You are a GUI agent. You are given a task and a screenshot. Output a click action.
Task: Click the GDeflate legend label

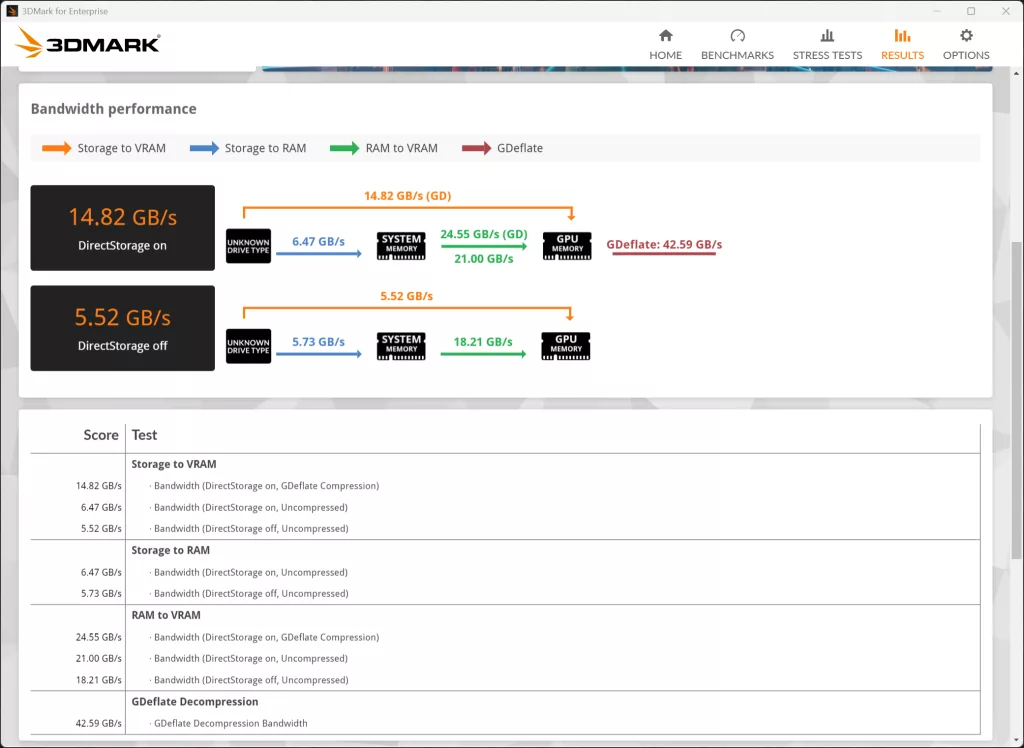pos(520,148)
